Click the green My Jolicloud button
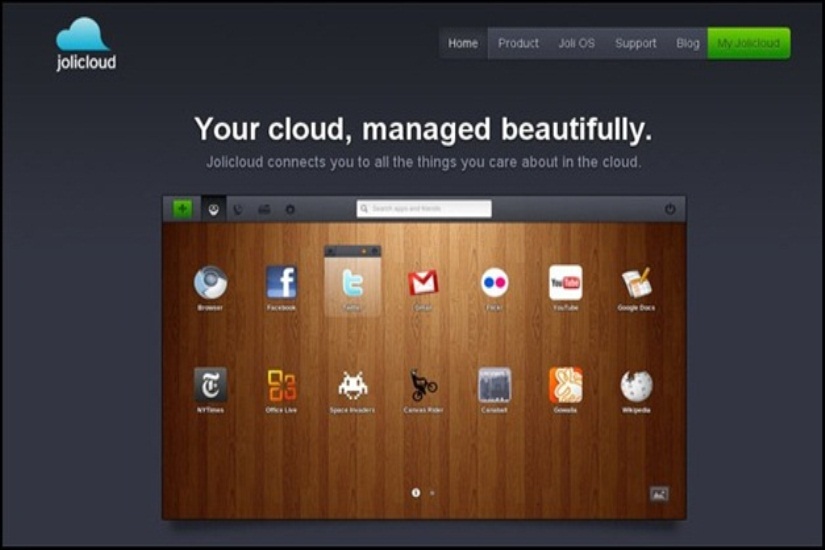The width and height of the screenshot is (825, 550). (x=748, y=43)
